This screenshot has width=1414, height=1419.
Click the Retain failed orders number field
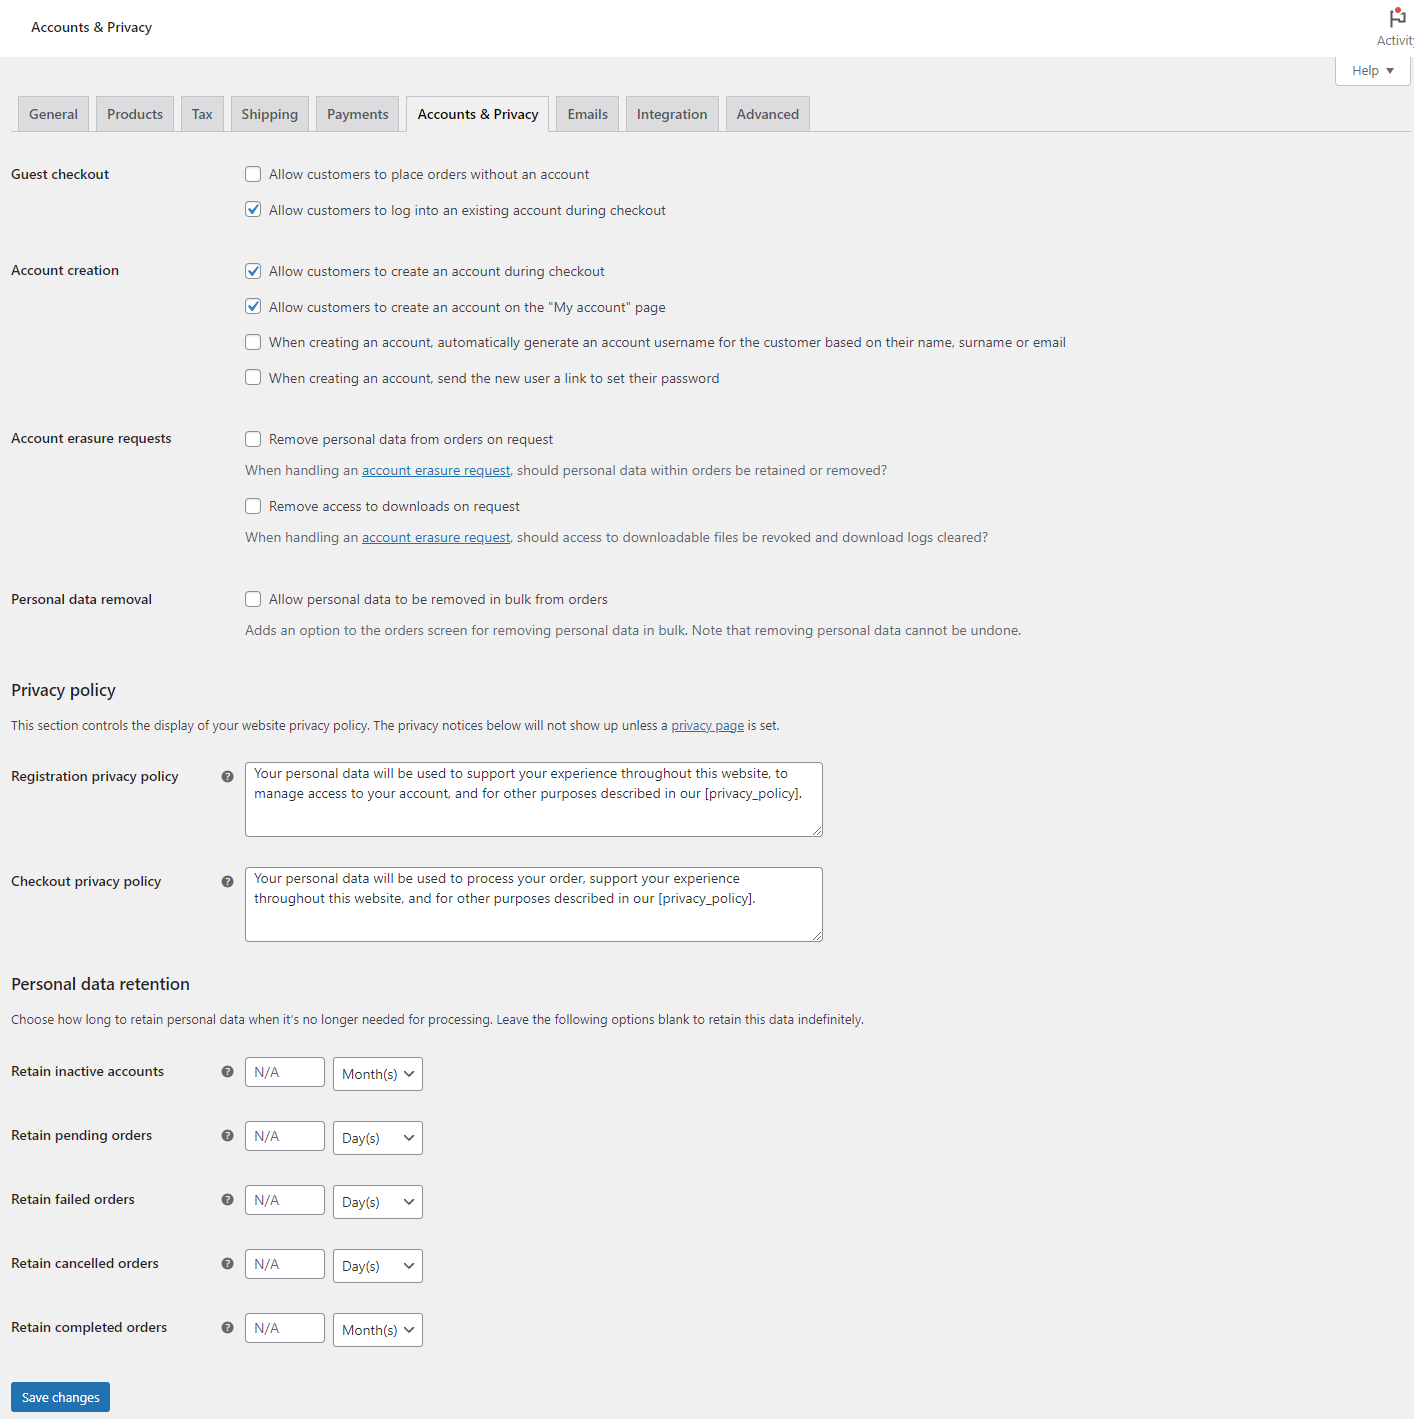point(285,1200)
